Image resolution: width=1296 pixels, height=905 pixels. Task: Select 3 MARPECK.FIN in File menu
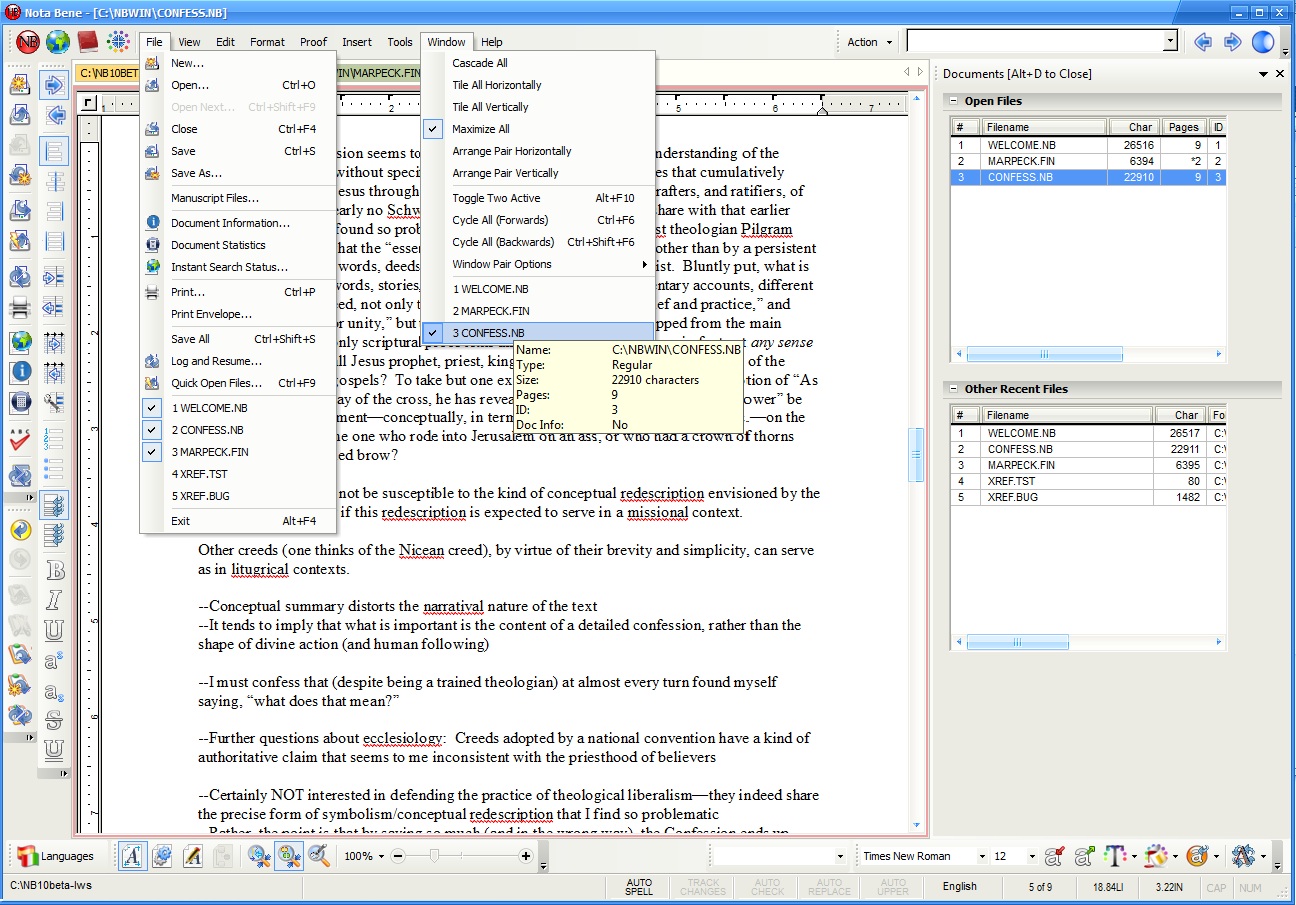coord(238,452)
